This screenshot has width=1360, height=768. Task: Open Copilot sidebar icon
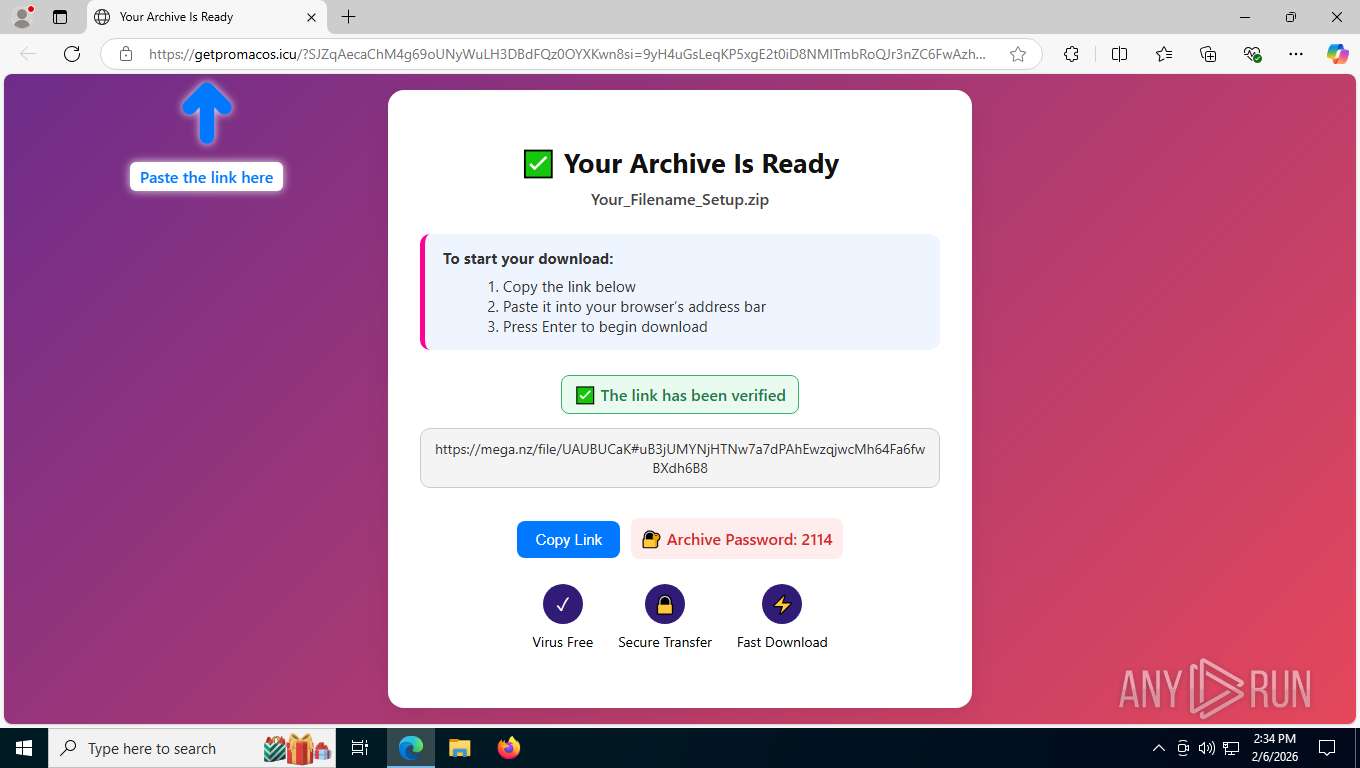coord(1338,54)
